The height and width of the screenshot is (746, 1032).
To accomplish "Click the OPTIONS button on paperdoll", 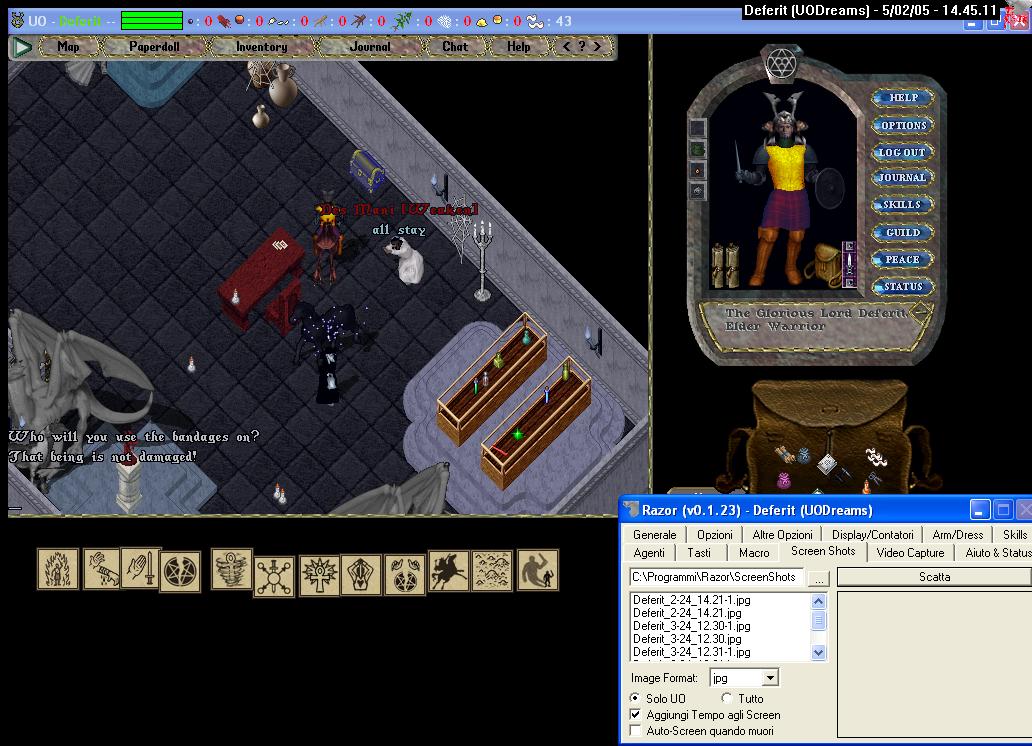I will point(903,125).
